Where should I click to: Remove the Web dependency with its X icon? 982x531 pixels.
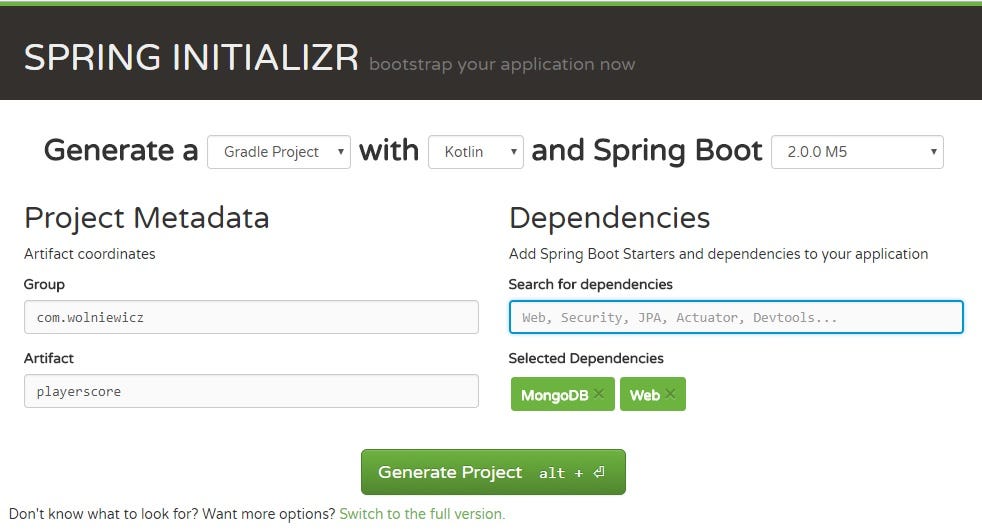[x=670, y=394]
